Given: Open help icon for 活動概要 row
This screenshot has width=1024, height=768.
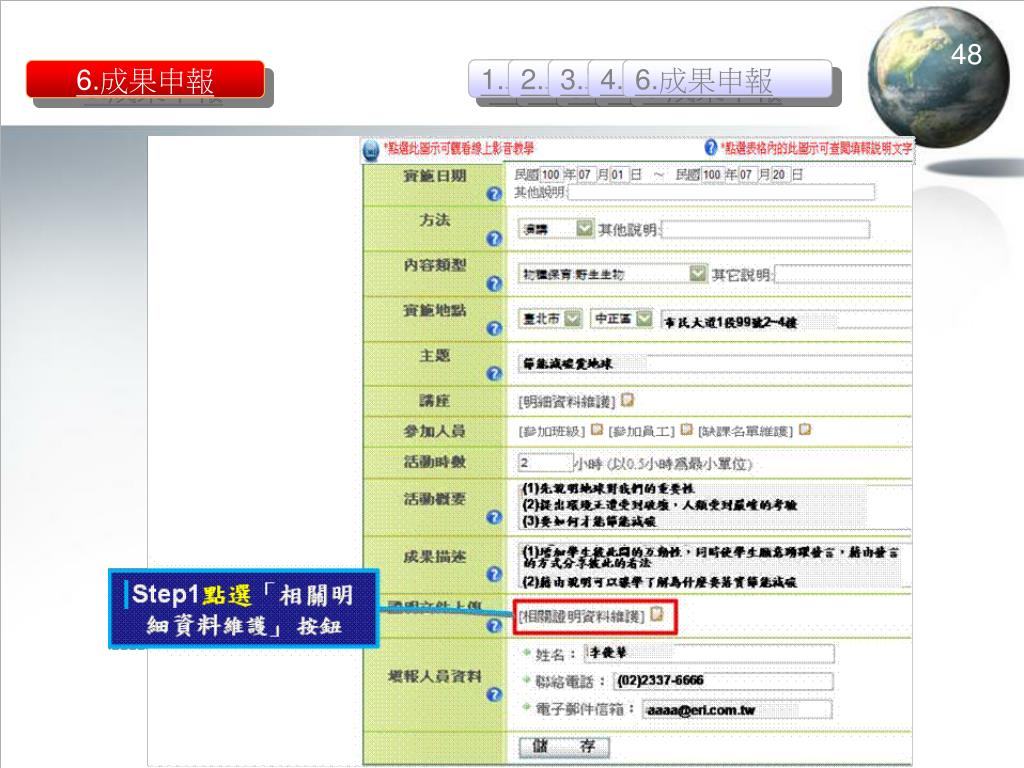Looking at the screenshot, I should pyautogui.click(x=494, y=517).
